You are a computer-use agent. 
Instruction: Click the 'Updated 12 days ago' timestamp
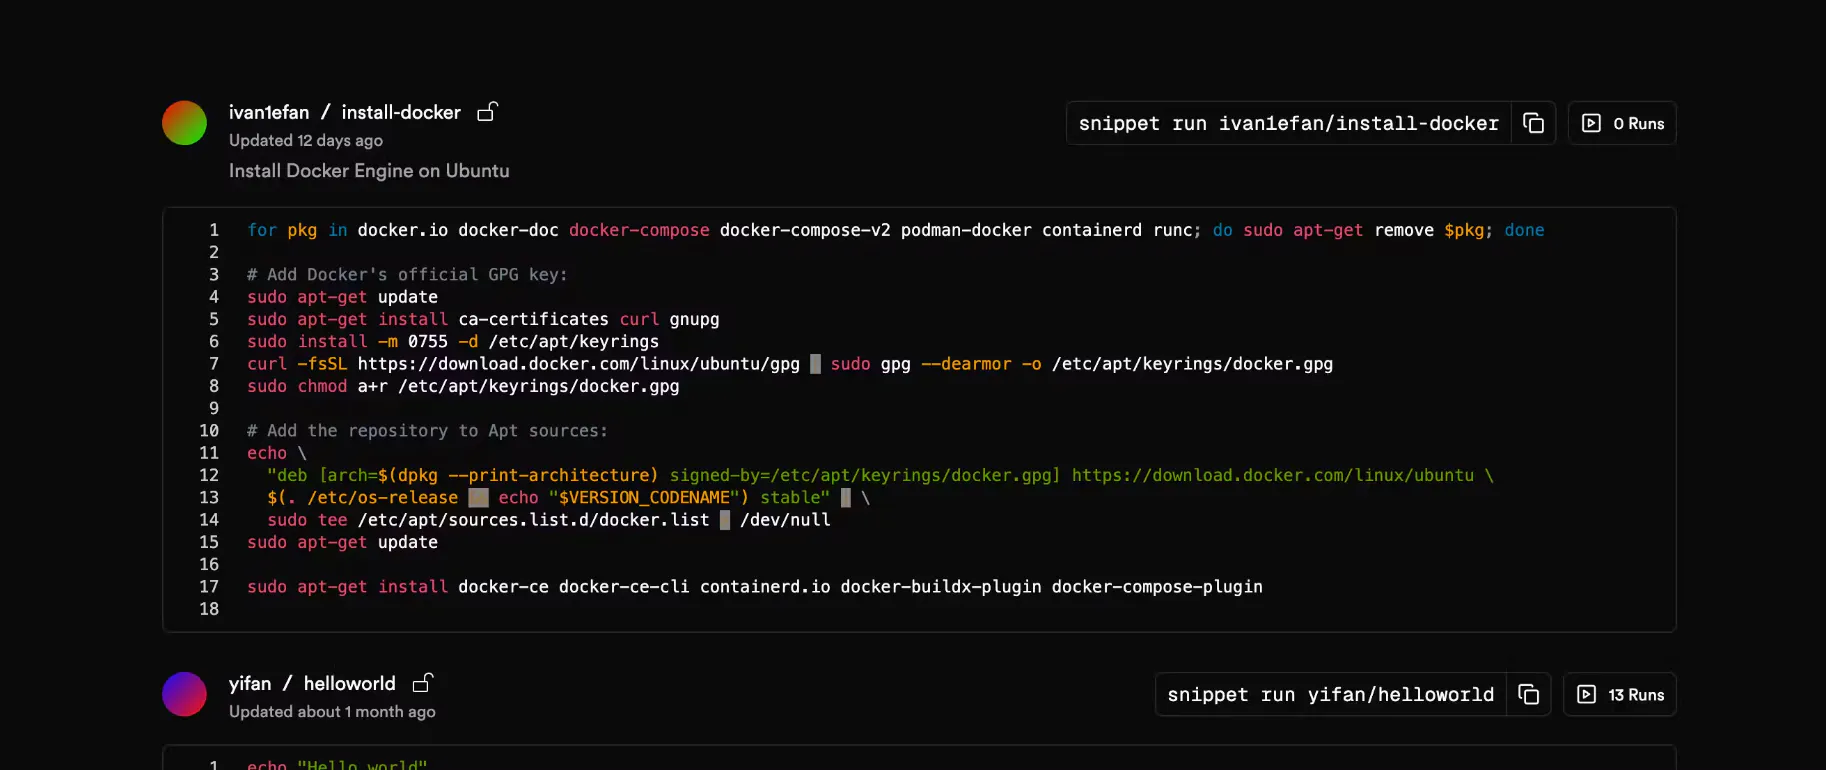pos(306,141)
